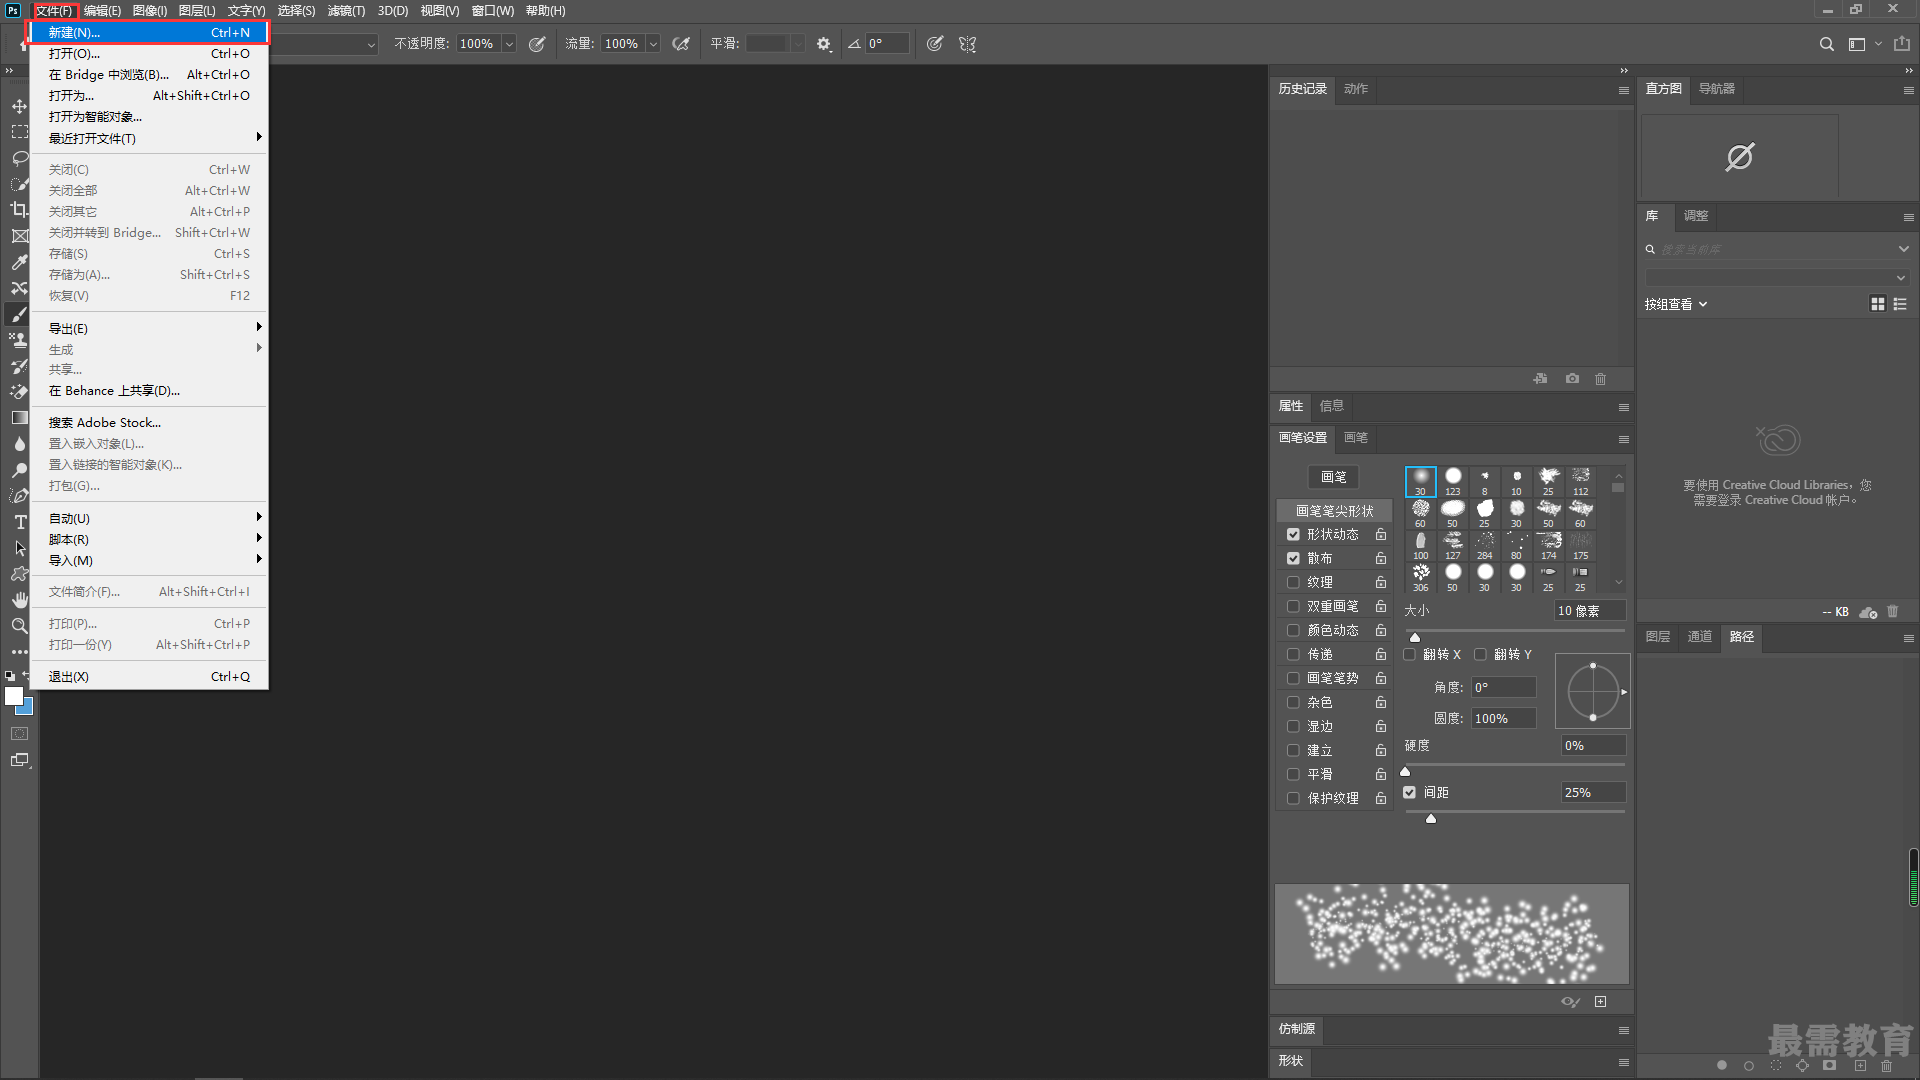This screenshot has width=1920, height=1080.
Task: Select the Hand tool
Action: (x=19, y=600)
